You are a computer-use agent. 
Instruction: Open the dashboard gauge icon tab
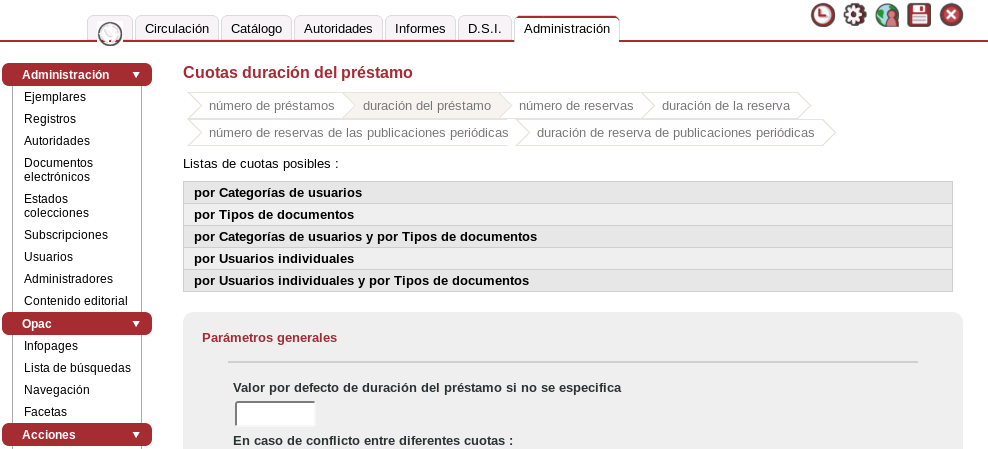coord(110,33)
